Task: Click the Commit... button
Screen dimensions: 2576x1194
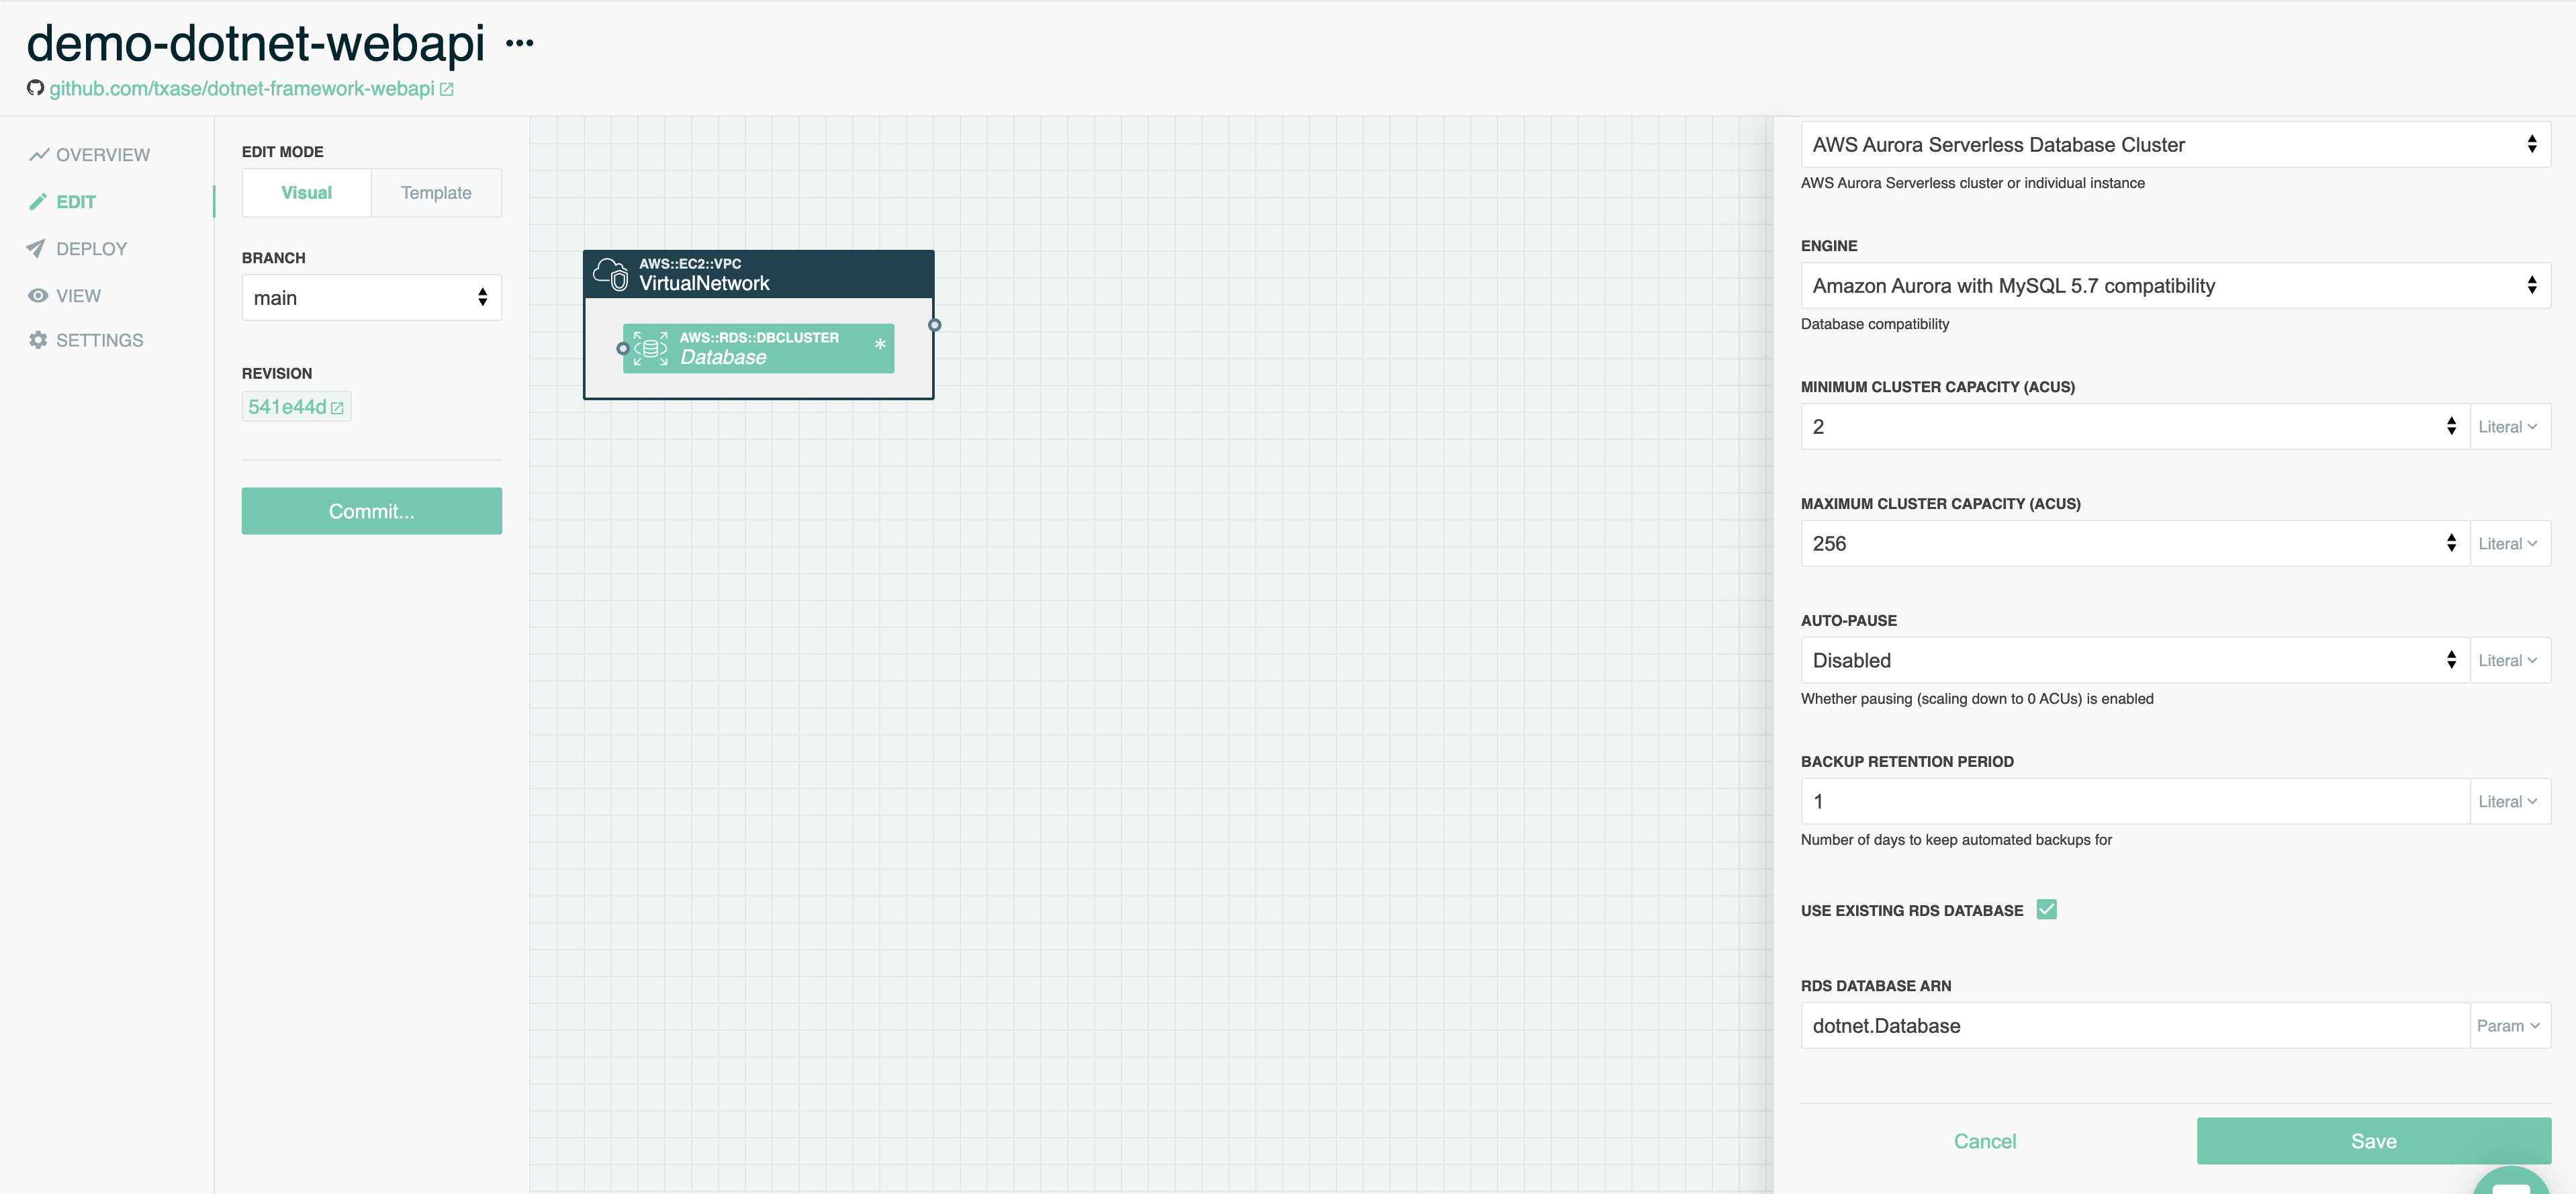Action: [371, 511]
